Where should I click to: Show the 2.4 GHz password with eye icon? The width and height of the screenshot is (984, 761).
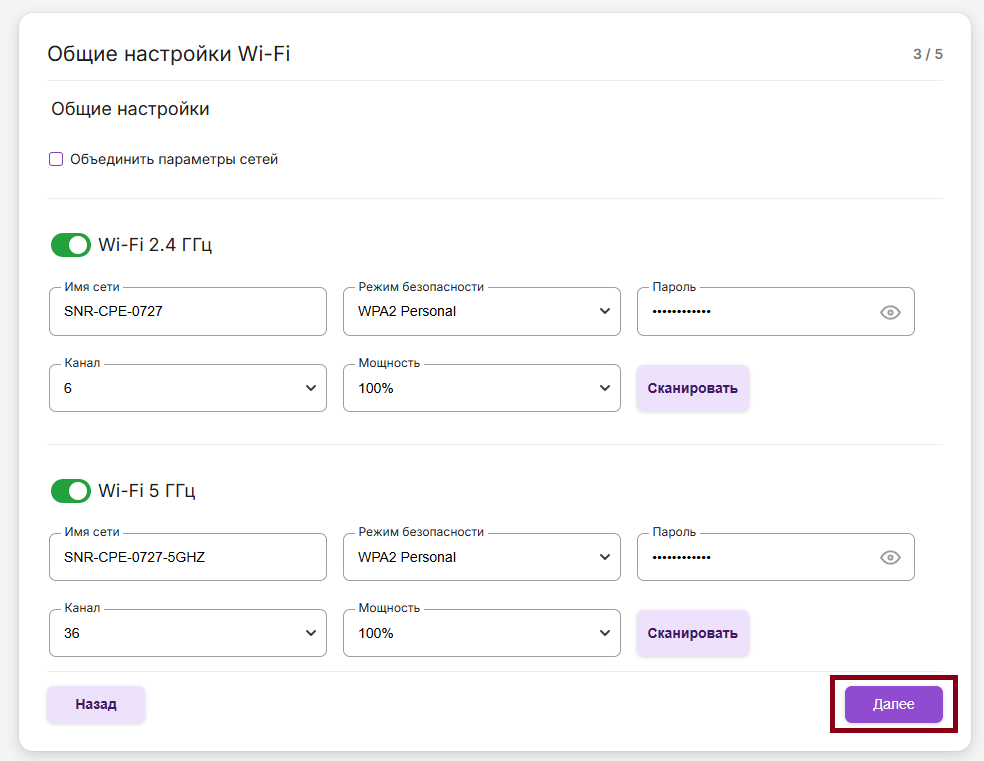890,312
